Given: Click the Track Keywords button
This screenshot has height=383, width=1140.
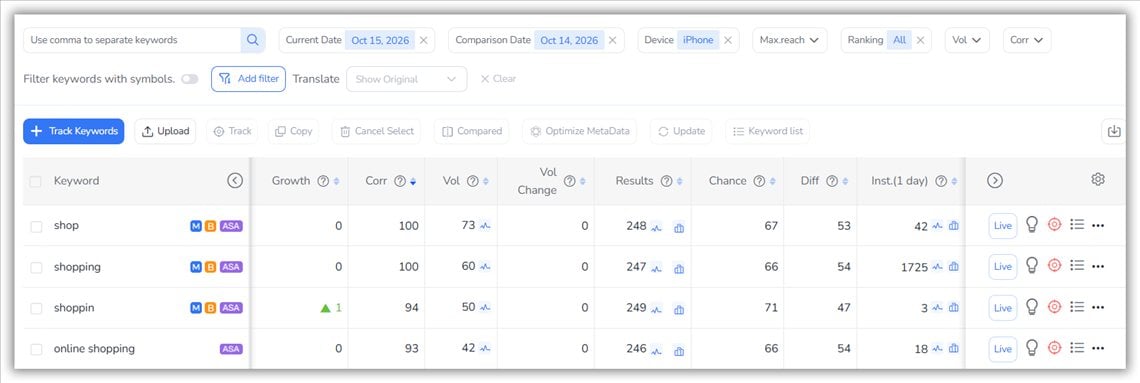Looking at the screenshot, I should (x=74, y=131).
